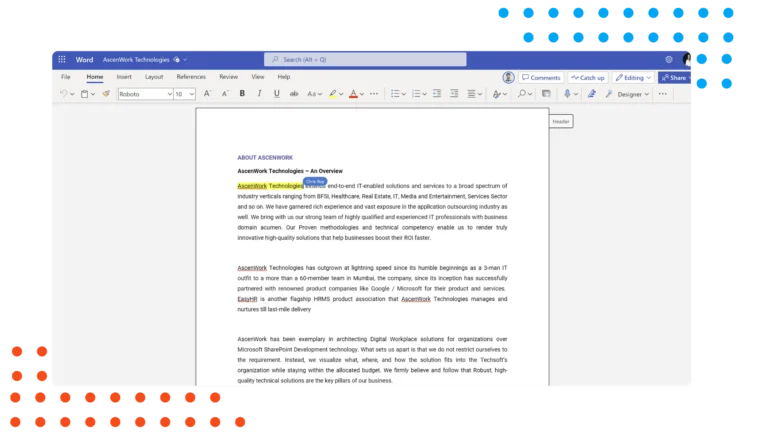Viewport: 768px width, 432px height.
Task: Open the undo dropdown arrow
Action: click(x=72, y=94)
